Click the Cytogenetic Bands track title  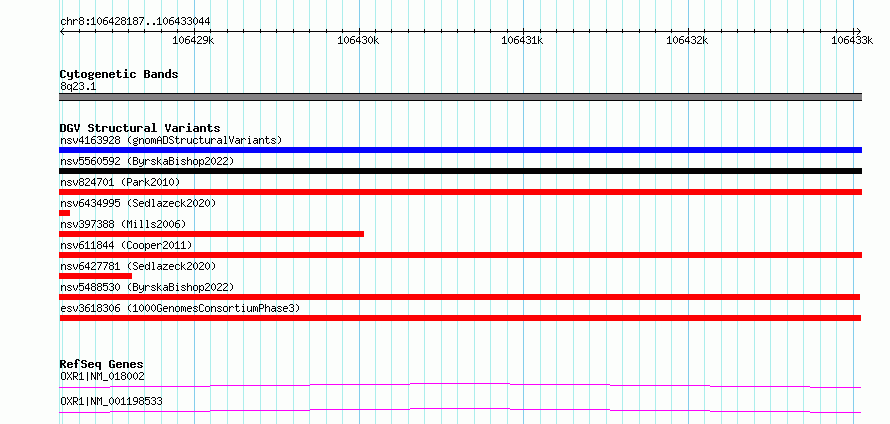click(119, 74)
